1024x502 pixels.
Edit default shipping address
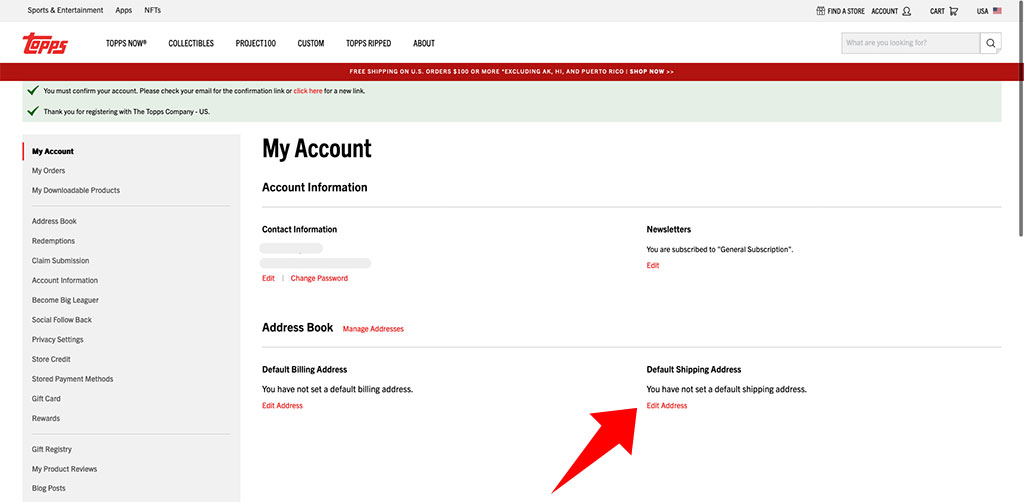click(667, 405)
